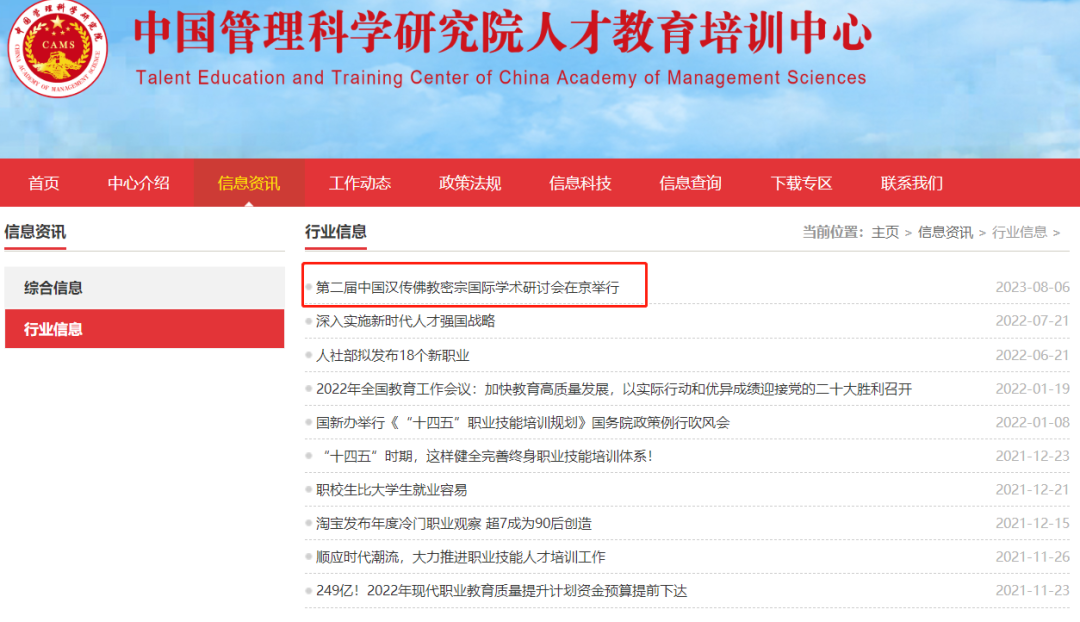Open 信息科技 from the navigation bar
Image resolution: width=1080 pixels, height=622 pixels.
click(580, 183)
